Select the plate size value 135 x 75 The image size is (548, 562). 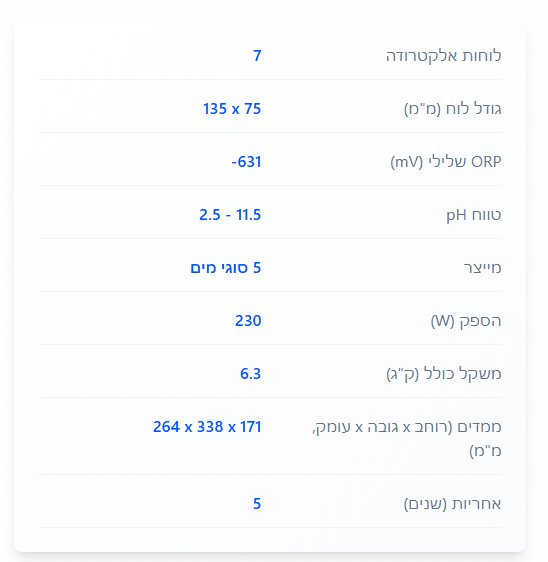(232, 109)
